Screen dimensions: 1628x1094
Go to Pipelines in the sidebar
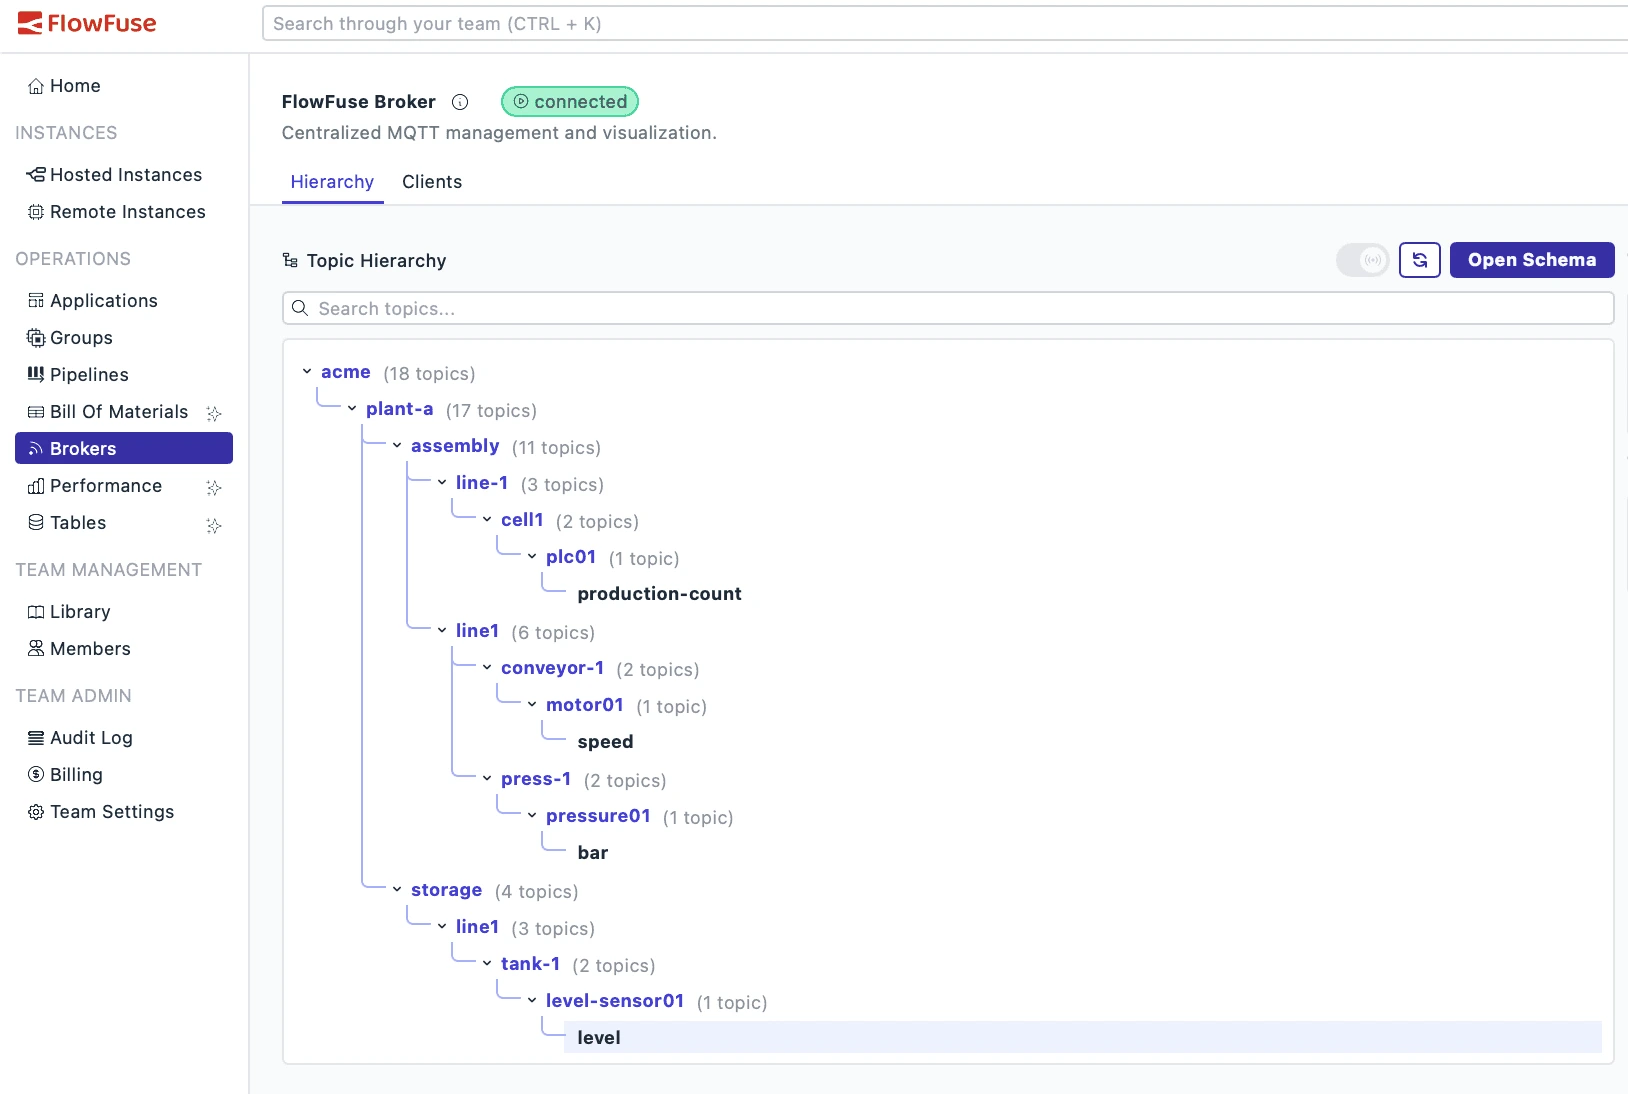pos(124,375)
